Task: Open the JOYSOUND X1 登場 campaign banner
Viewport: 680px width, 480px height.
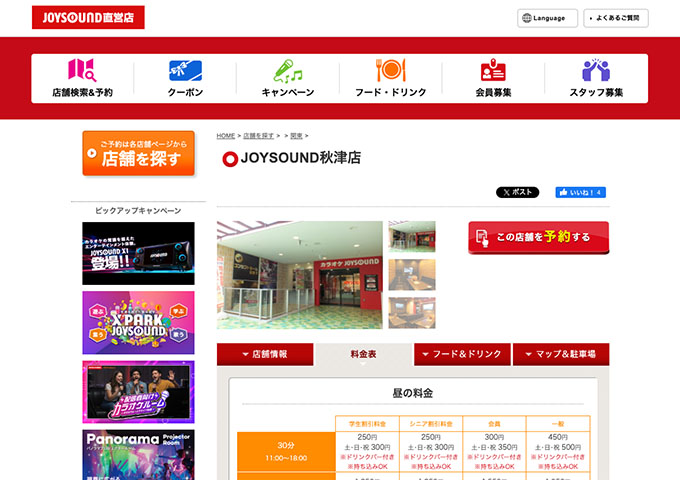Action: point(138,253)
